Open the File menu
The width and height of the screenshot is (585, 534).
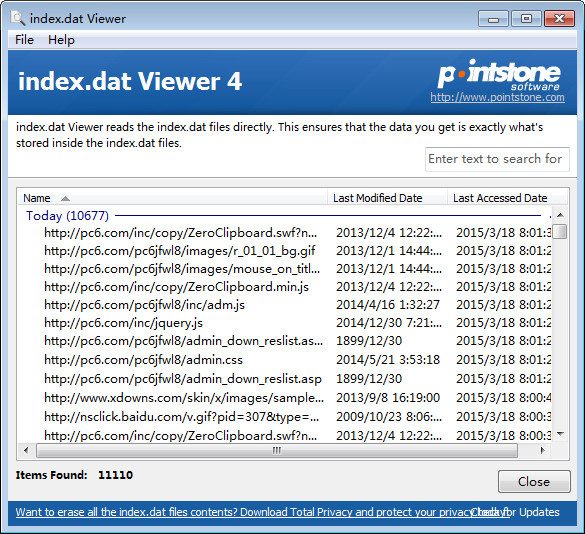[x=24, y=40]
